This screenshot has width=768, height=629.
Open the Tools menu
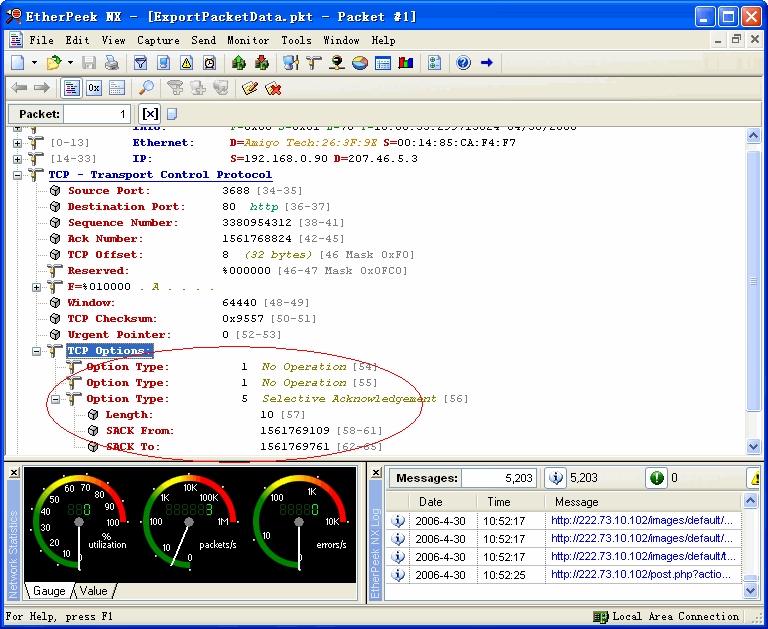(296, 40)
